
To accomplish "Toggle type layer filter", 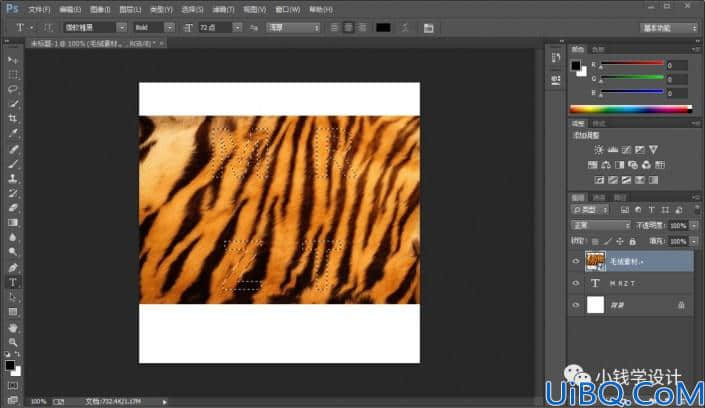I will pos(651,210).
